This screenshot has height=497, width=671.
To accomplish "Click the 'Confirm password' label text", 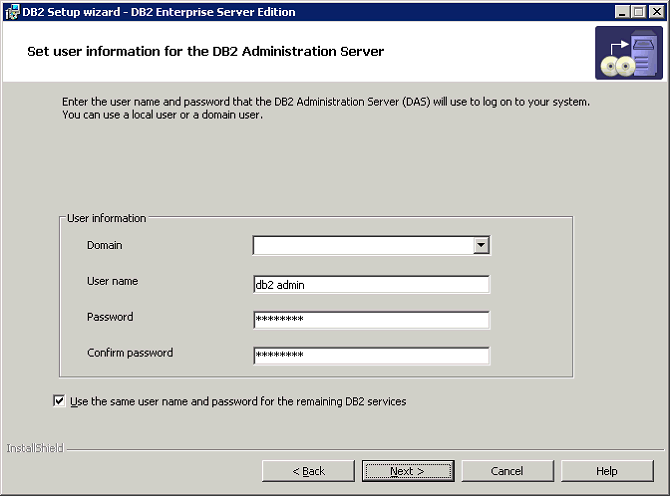I will pyautogui.click(x=130, y=353).
